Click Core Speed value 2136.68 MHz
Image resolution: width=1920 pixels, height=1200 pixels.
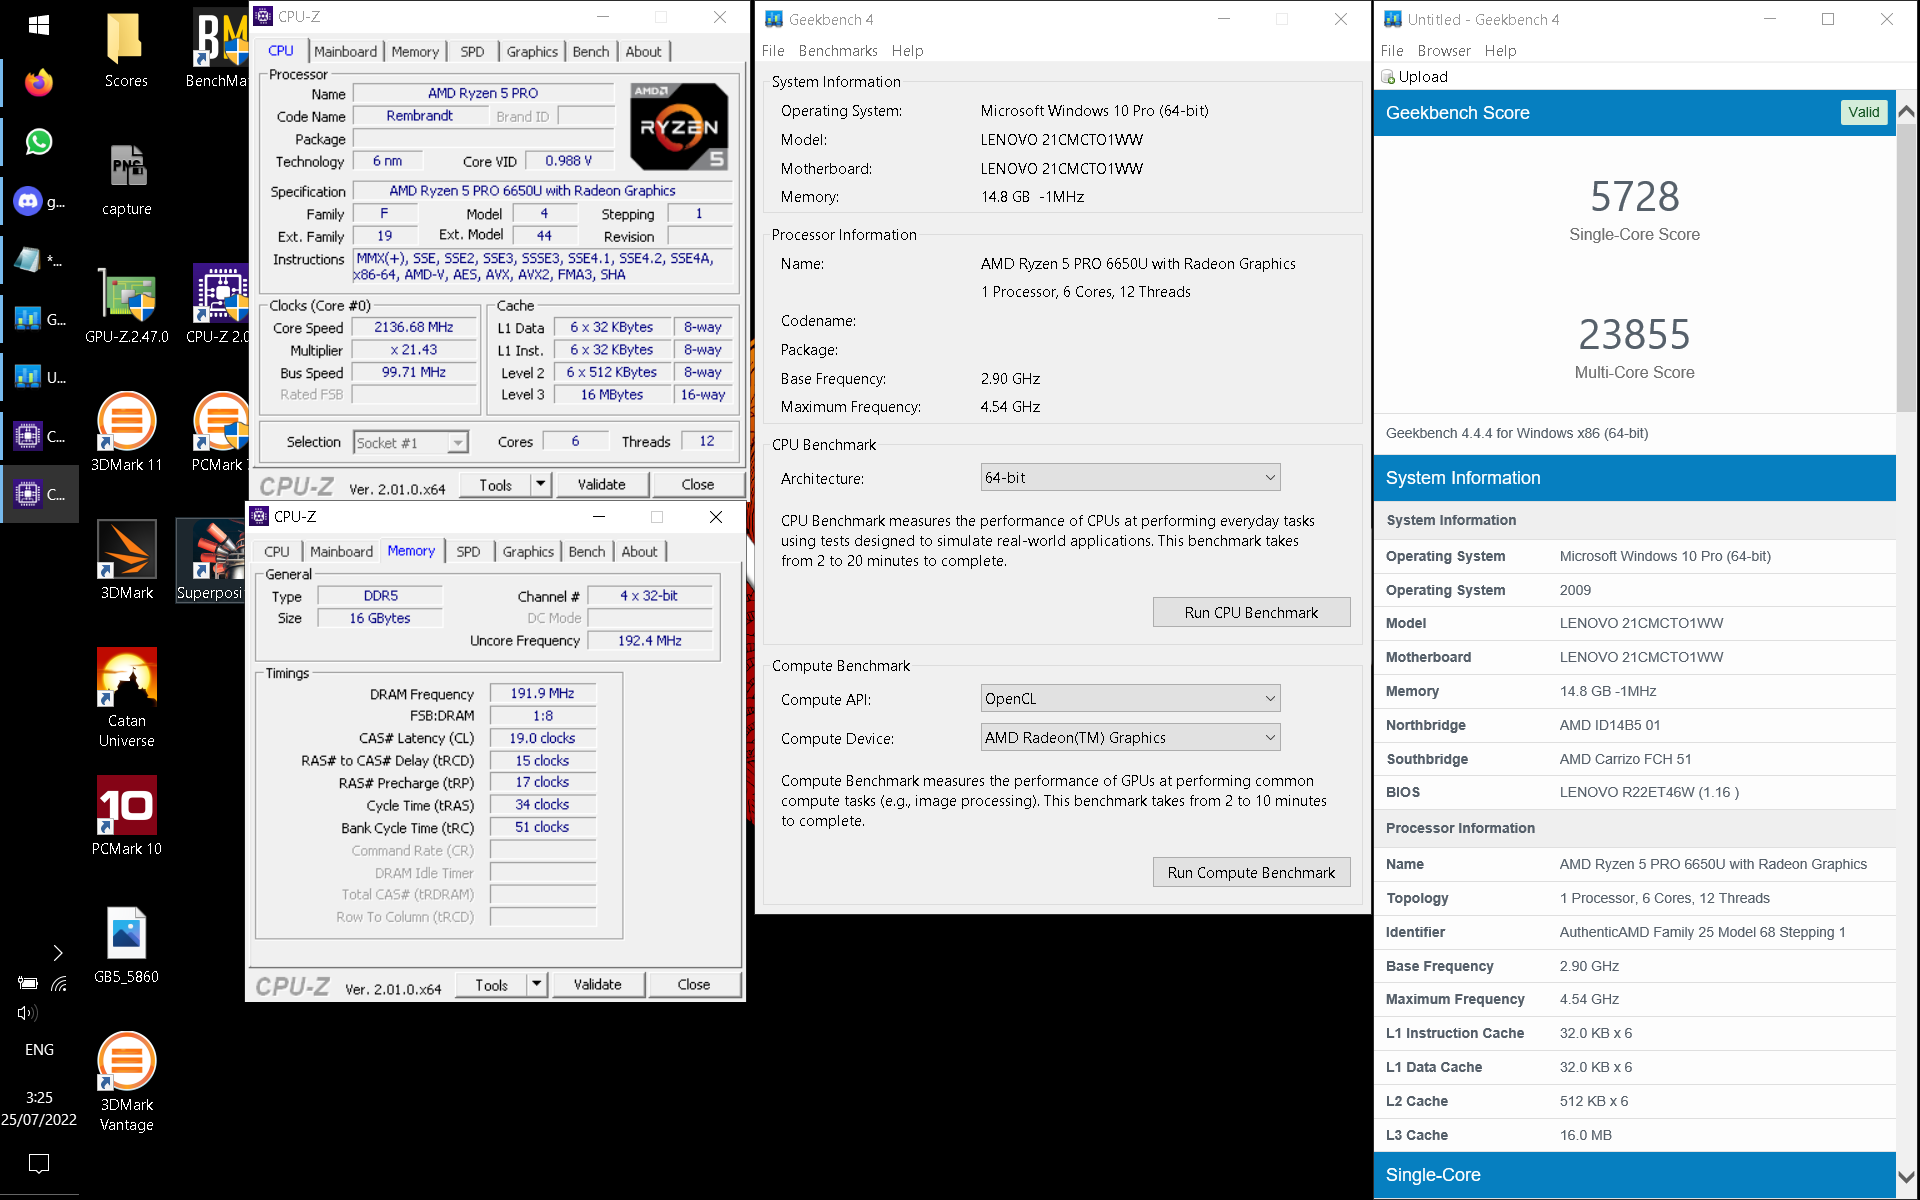[x=414, y=327]
